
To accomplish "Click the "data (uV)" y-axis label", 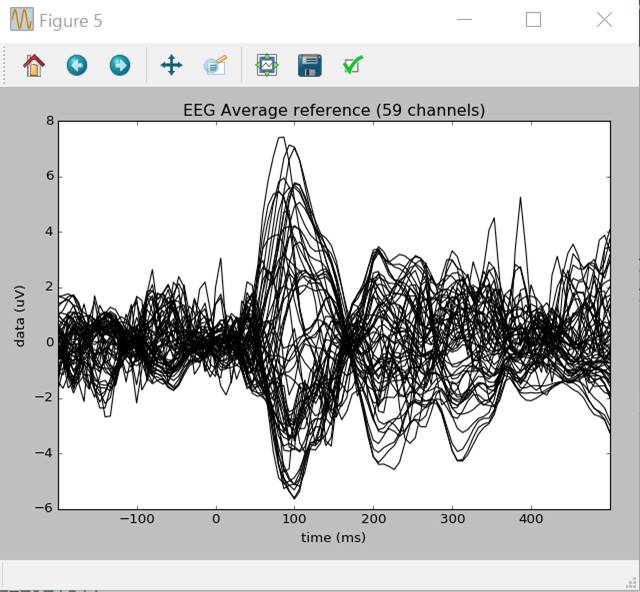I will tap(19, 314).
